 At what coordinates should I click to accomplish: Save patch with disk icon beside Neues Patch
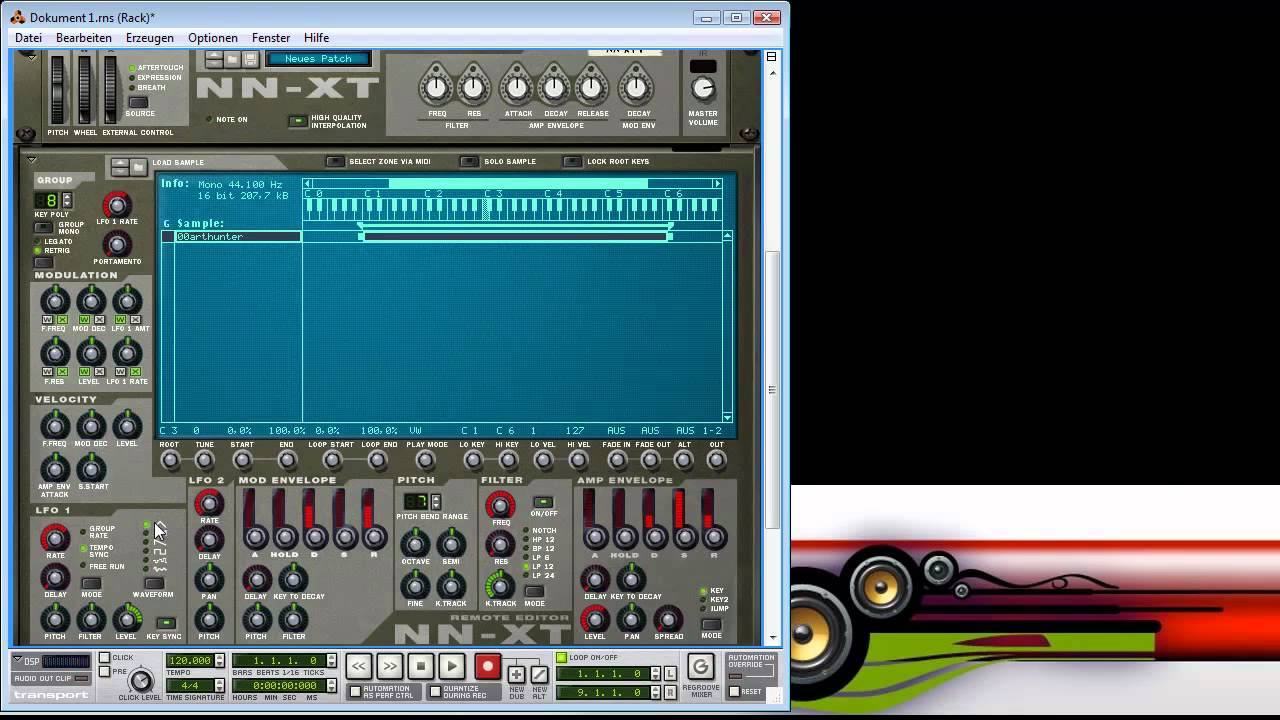[x=250, y=60]
